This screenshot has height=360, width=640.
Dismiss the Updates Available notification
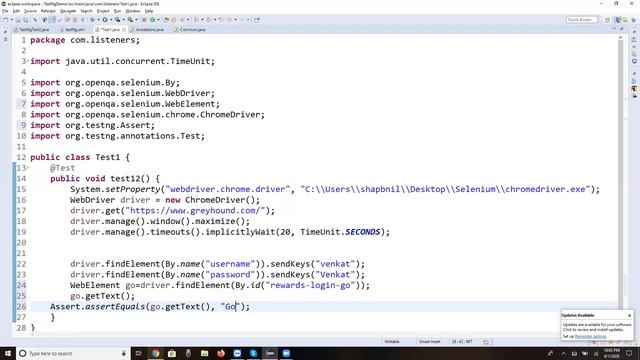pos(629,315)
